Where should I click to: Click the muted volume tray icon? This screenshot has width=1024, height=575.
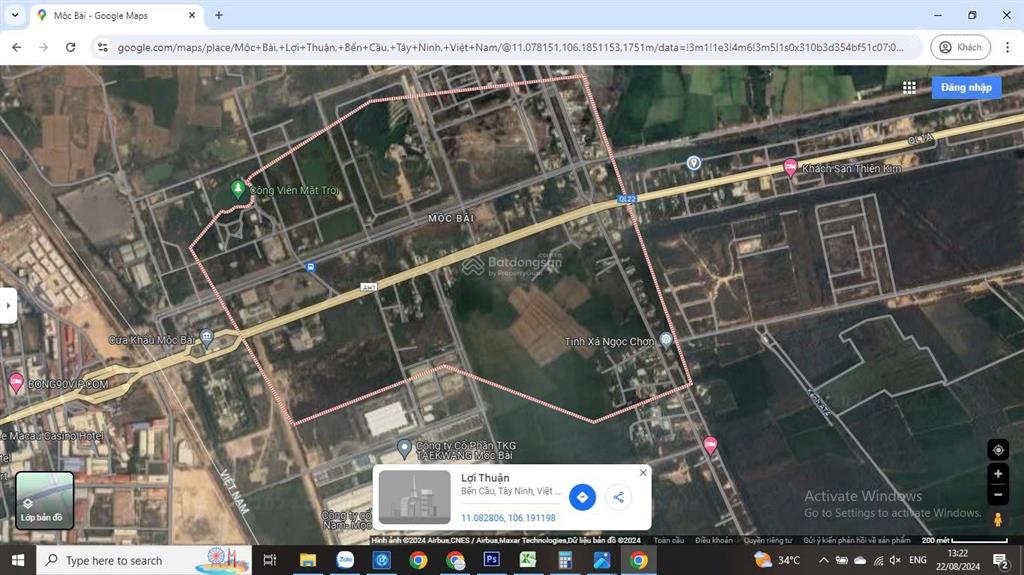click(x=895, y=560)
